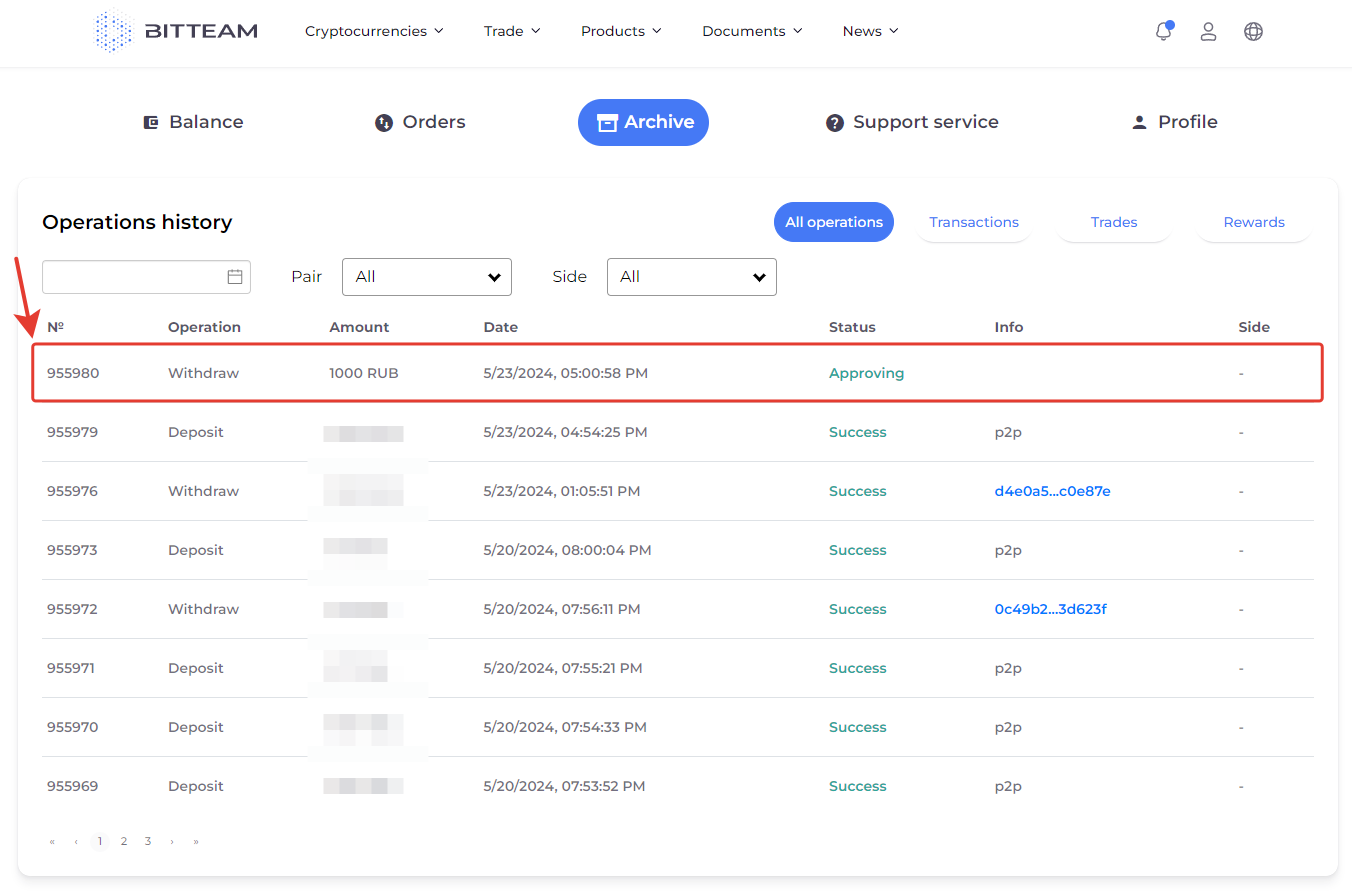Click the Info column header
Image resolution: width=1352 pixels, height=892 pixels.
coord(1009,327)
